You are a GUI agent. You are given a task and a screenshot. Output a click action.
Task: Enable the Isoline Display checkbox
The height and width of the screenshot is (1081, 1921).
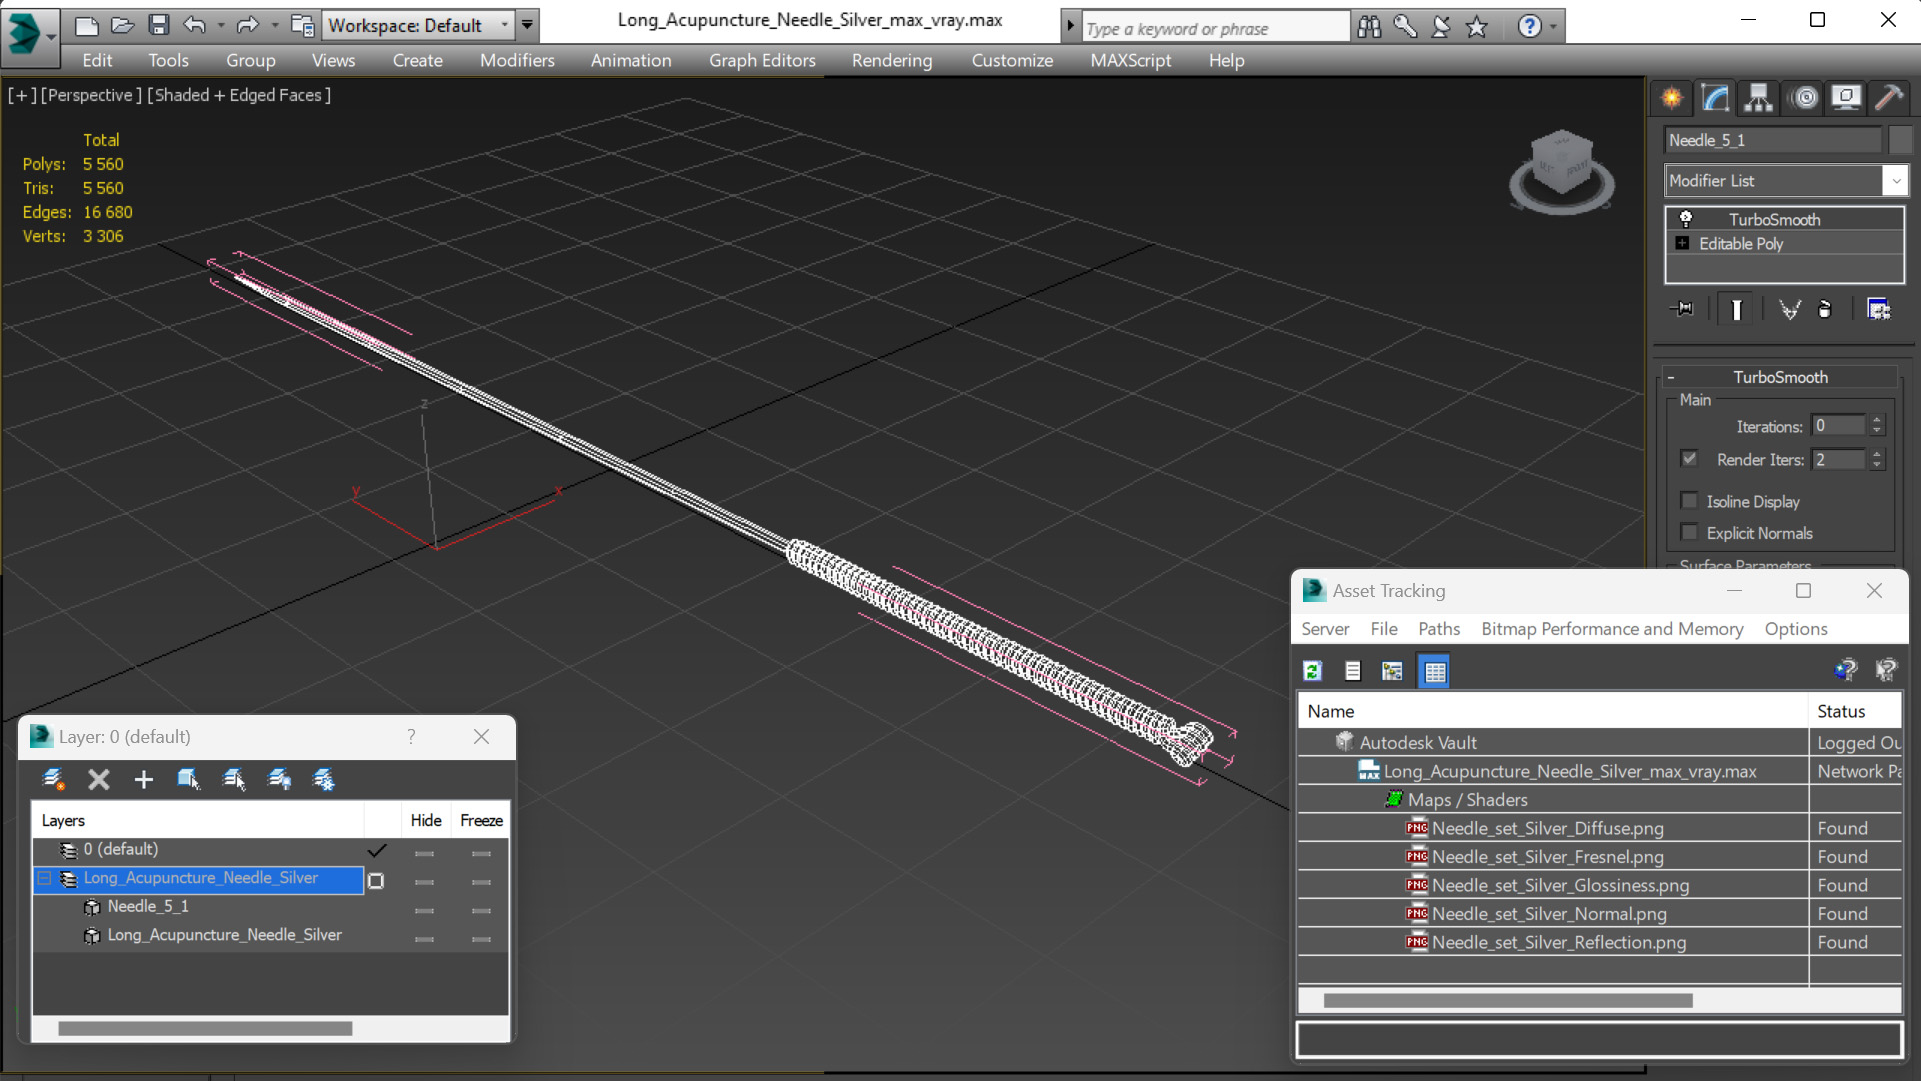(x=1689, y=501)
